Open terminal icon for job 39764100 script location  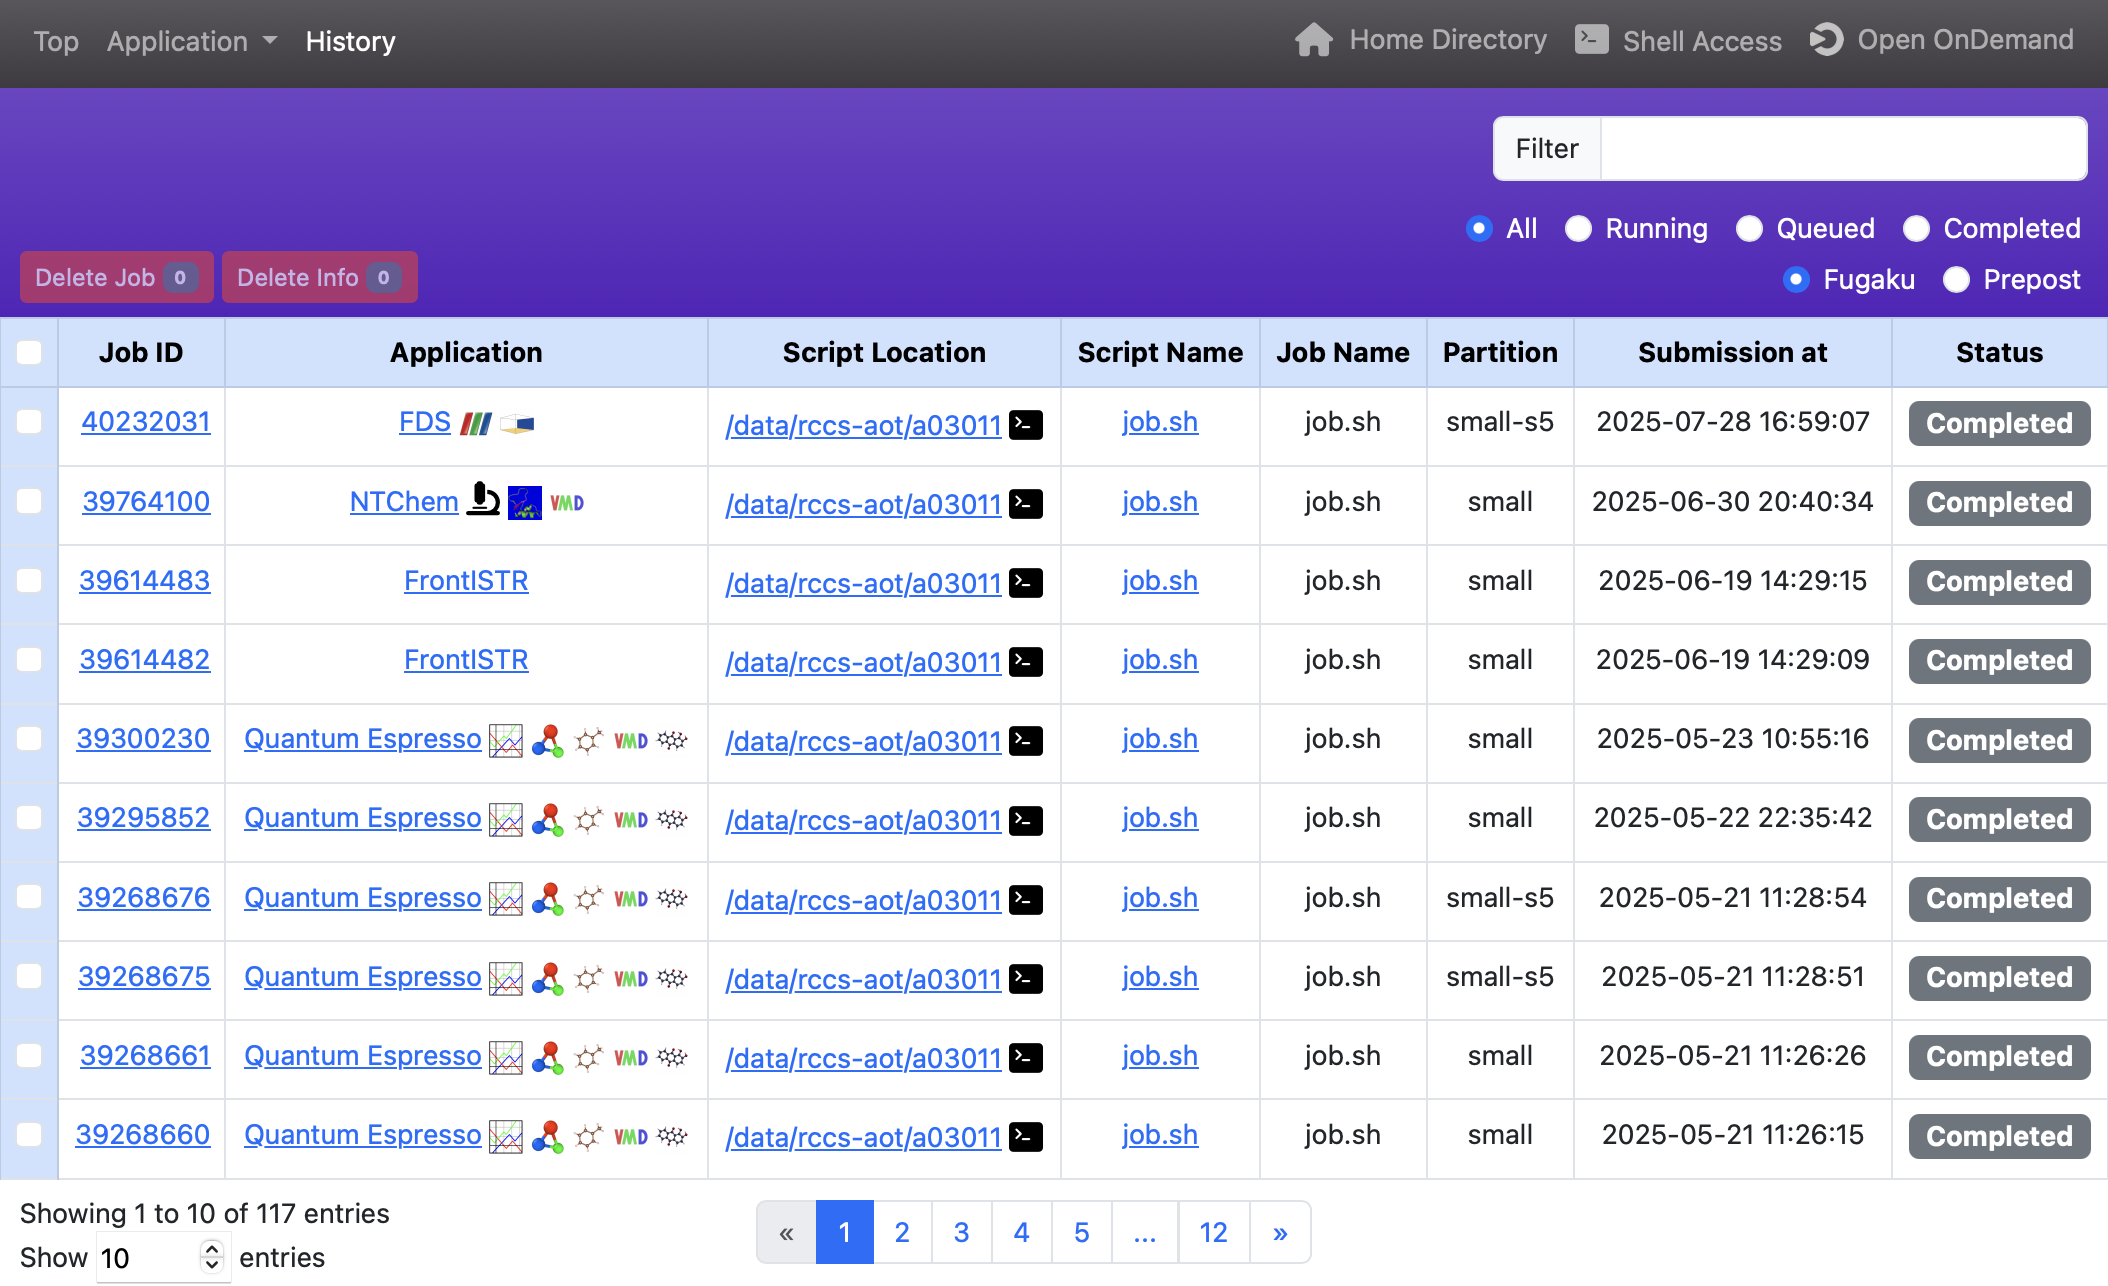(x=1026, y=504)
